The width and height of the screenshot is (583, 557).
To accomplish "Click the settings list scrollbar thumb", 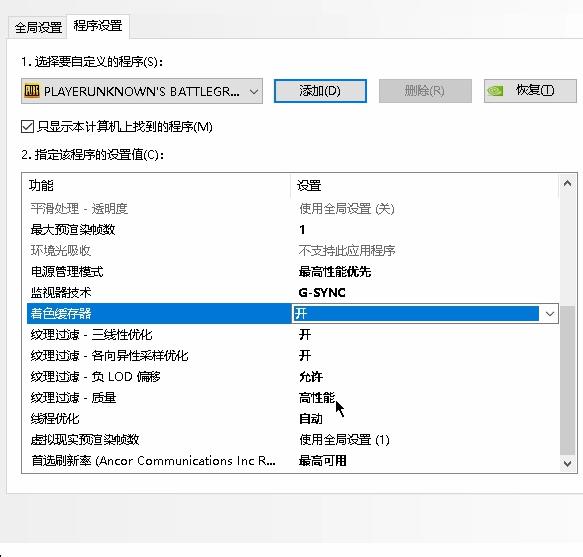I will click(x=567, y=380).
